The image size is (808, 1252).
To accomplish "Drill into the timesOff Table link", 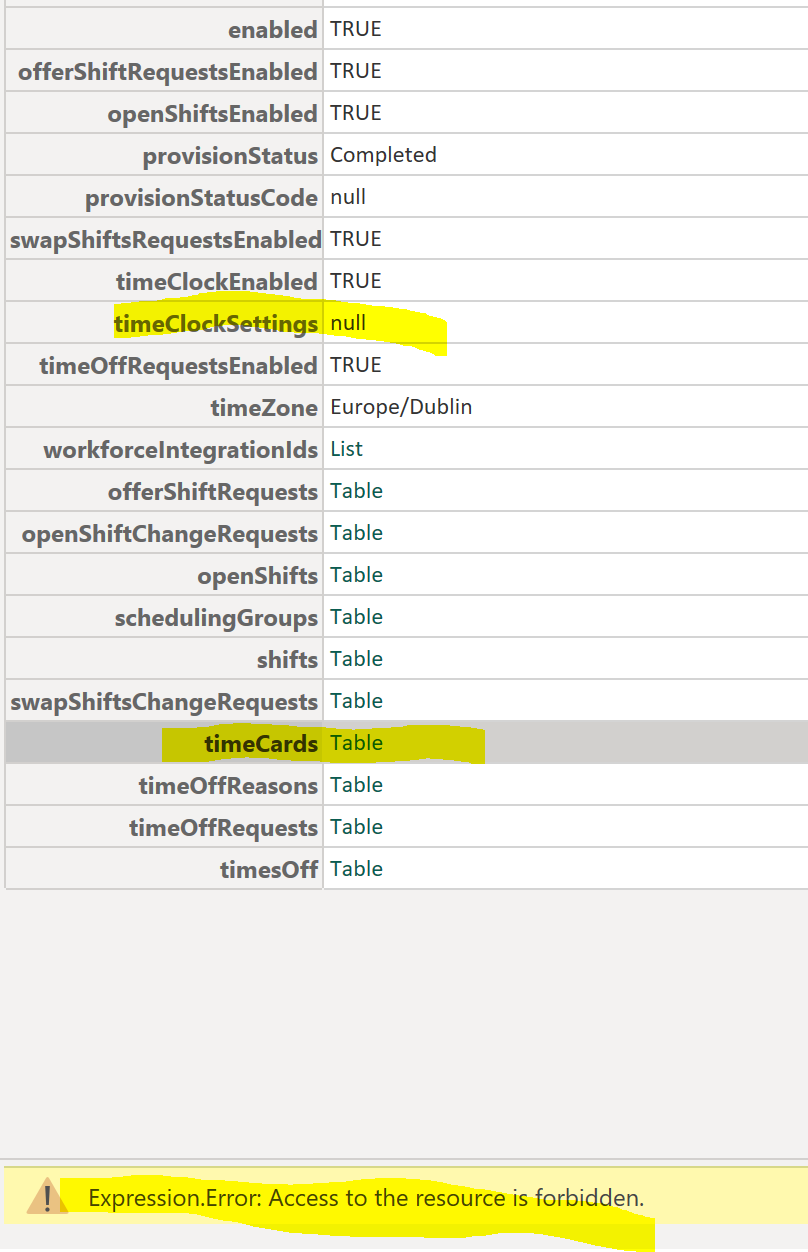I will [x=356, y=868].
